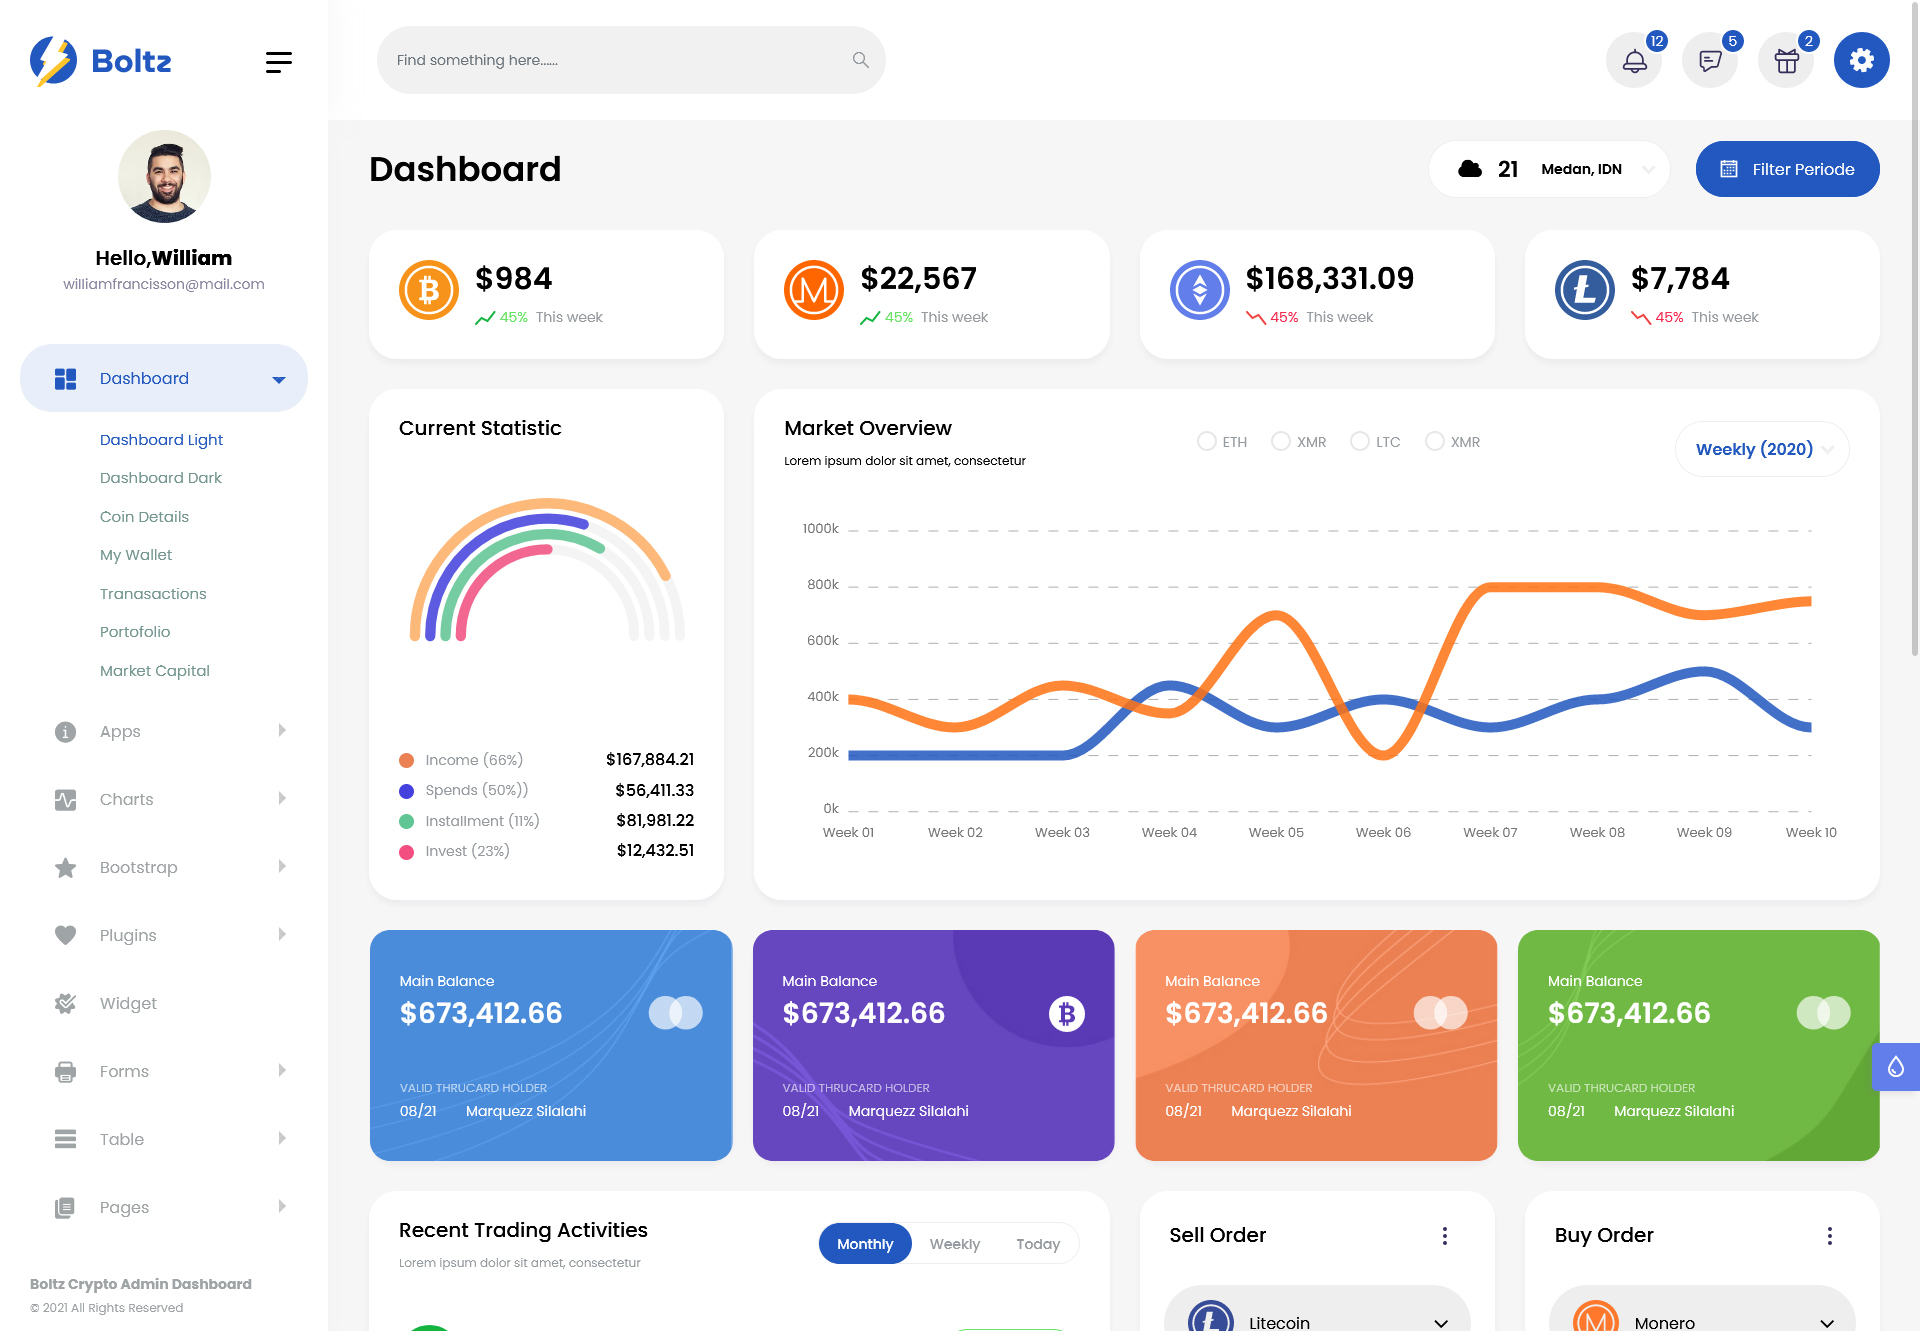Open Dashboard Dark menu item
This screenshot has height=1331, width=1920.
(x=161, y=478)
